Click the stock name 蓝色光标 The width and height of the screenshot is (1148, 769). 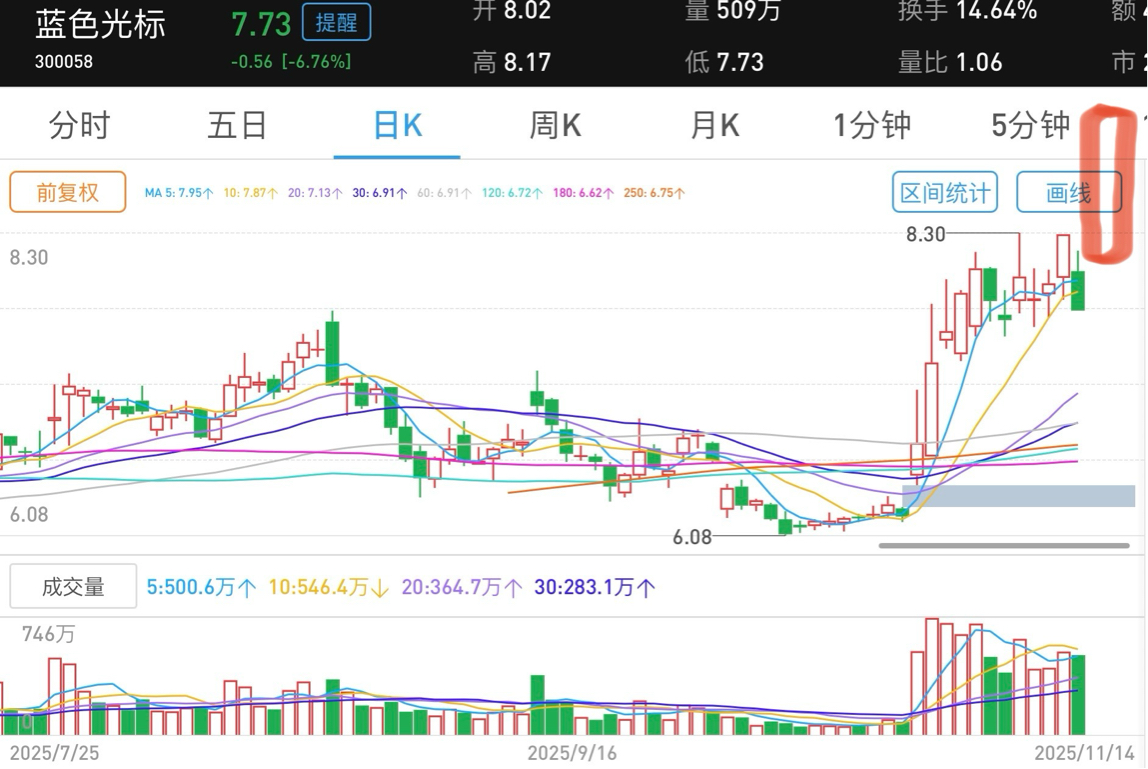coord(100,24)
